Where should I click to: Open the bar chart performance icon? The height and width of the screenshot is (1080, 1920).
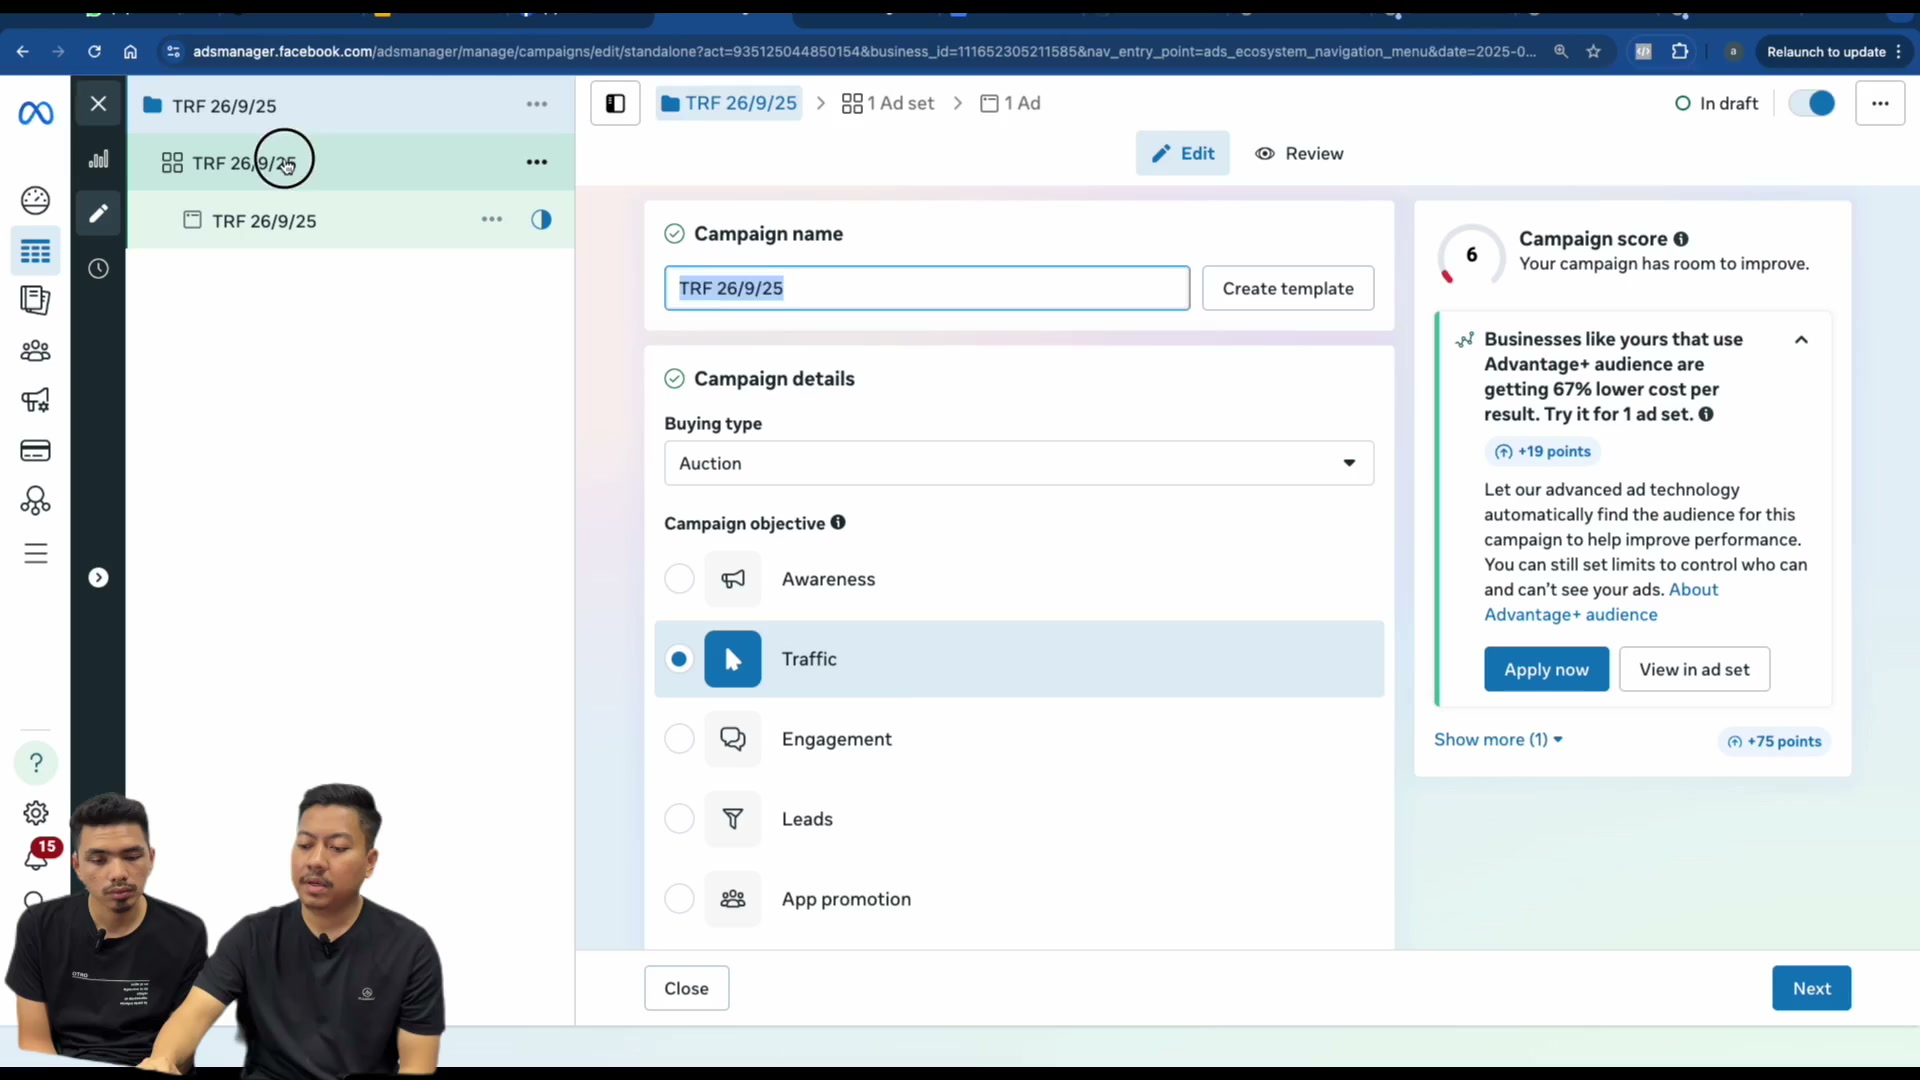(x=98, y=159)
